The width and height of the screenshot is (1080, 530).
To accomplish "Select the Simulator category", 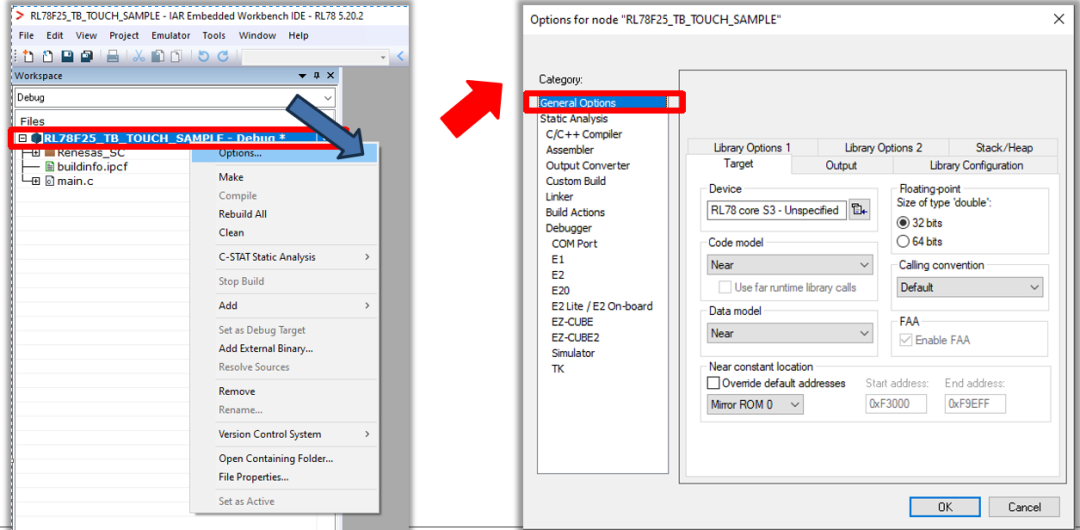I will [573, 353].
